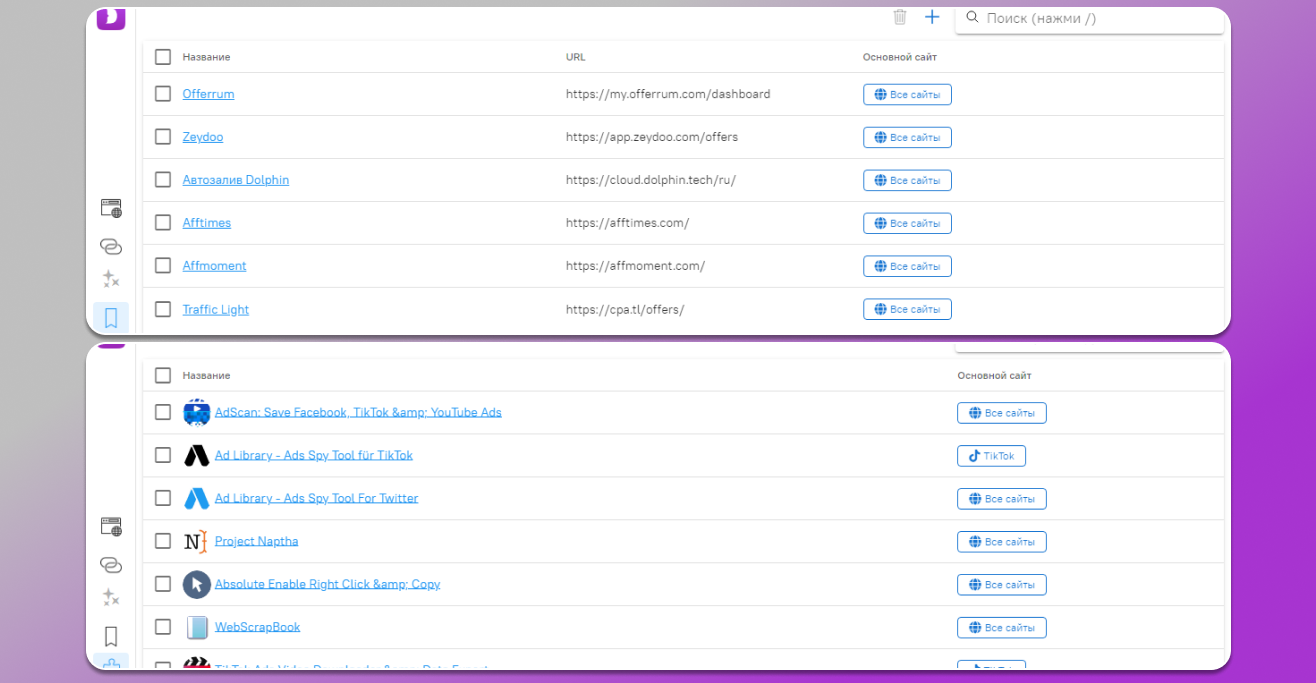The width and height of the screenshot is (1316, 683).
Task: Click the AdScan extension icon
Action: coord(197,412)
